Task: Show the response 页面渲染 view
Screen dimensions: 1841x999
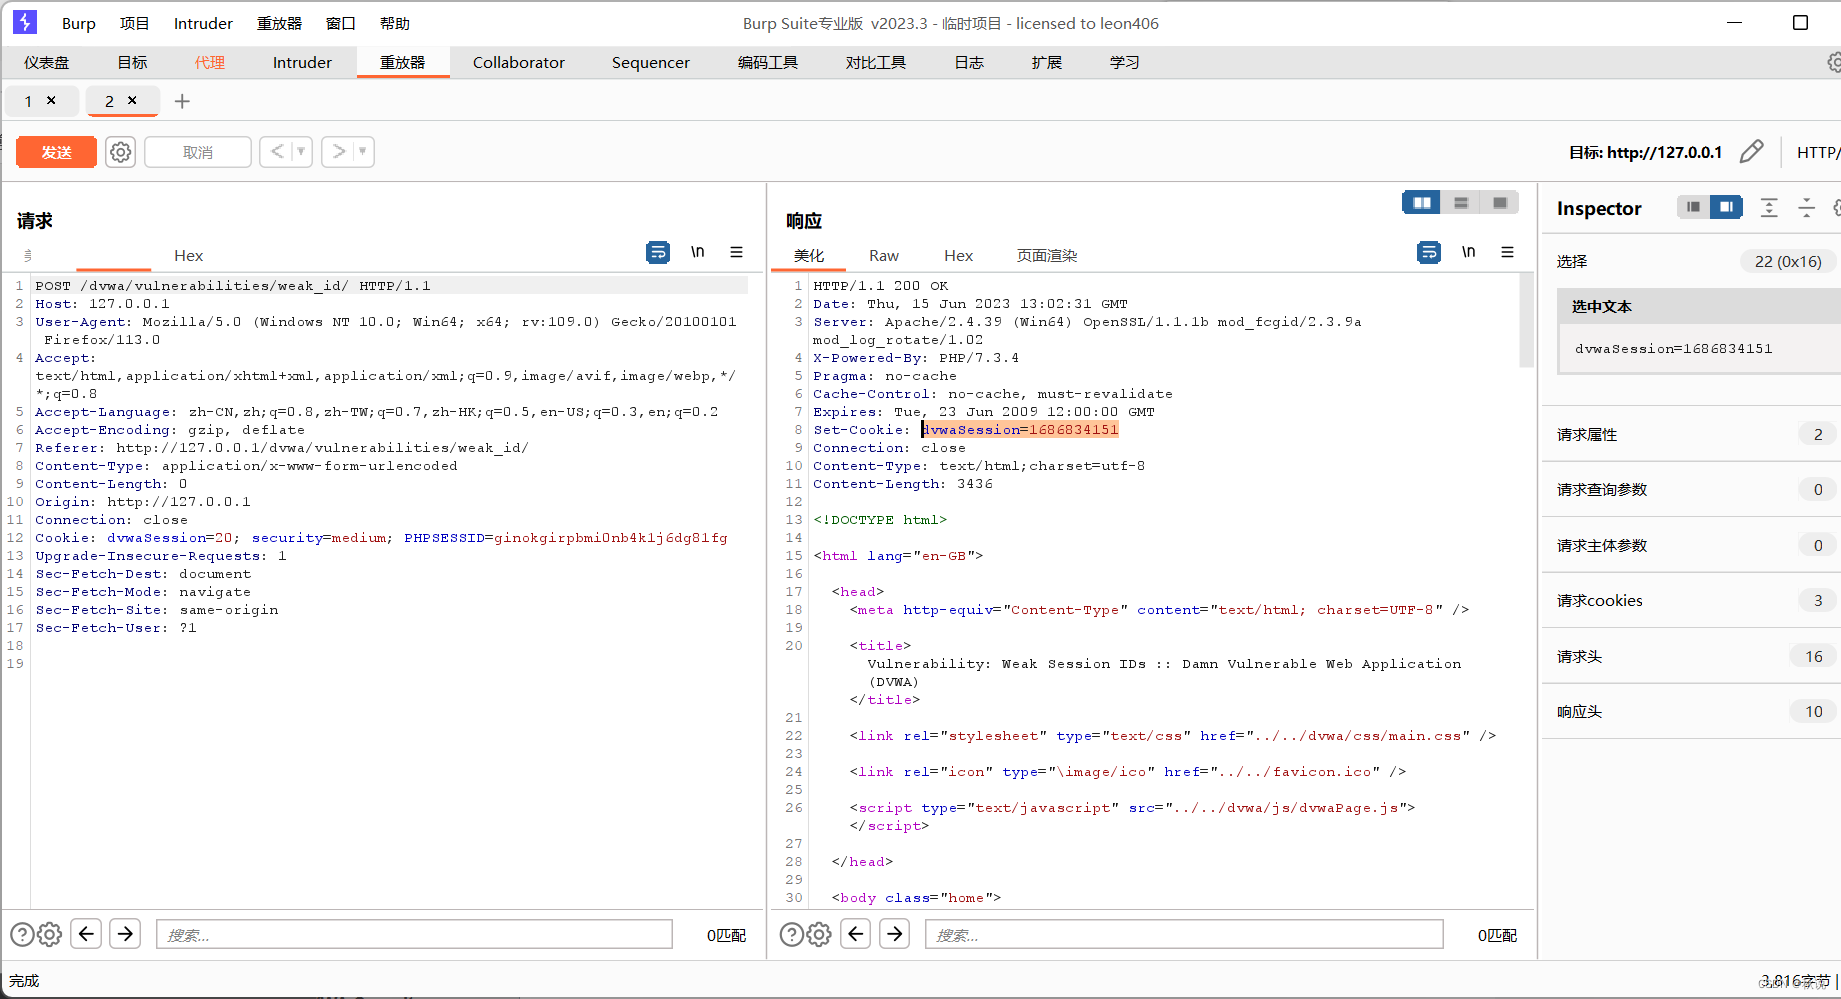Action: click(x=1047, y=255)
